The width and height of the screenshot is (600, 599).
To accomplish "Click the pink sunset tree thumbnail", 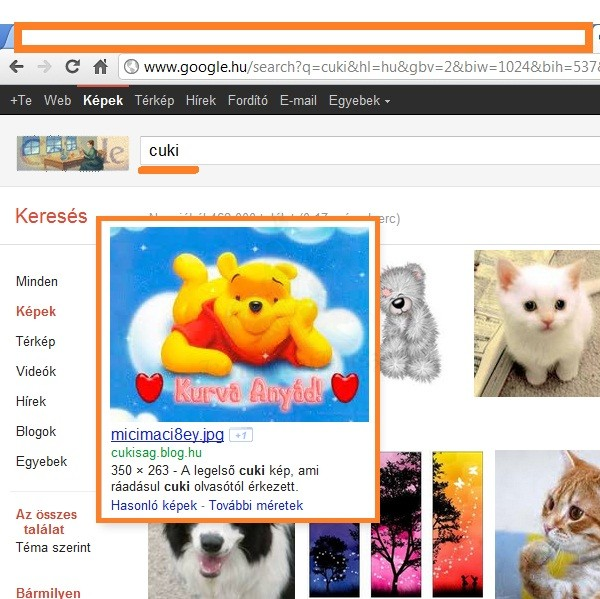I will [x=396, y=524].
